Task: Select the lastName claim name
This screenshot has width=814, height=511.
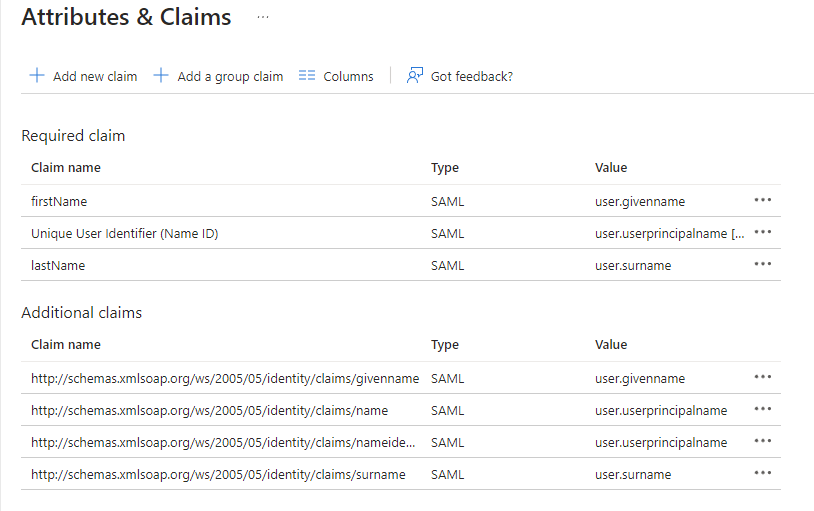Action: click(58, 265)
